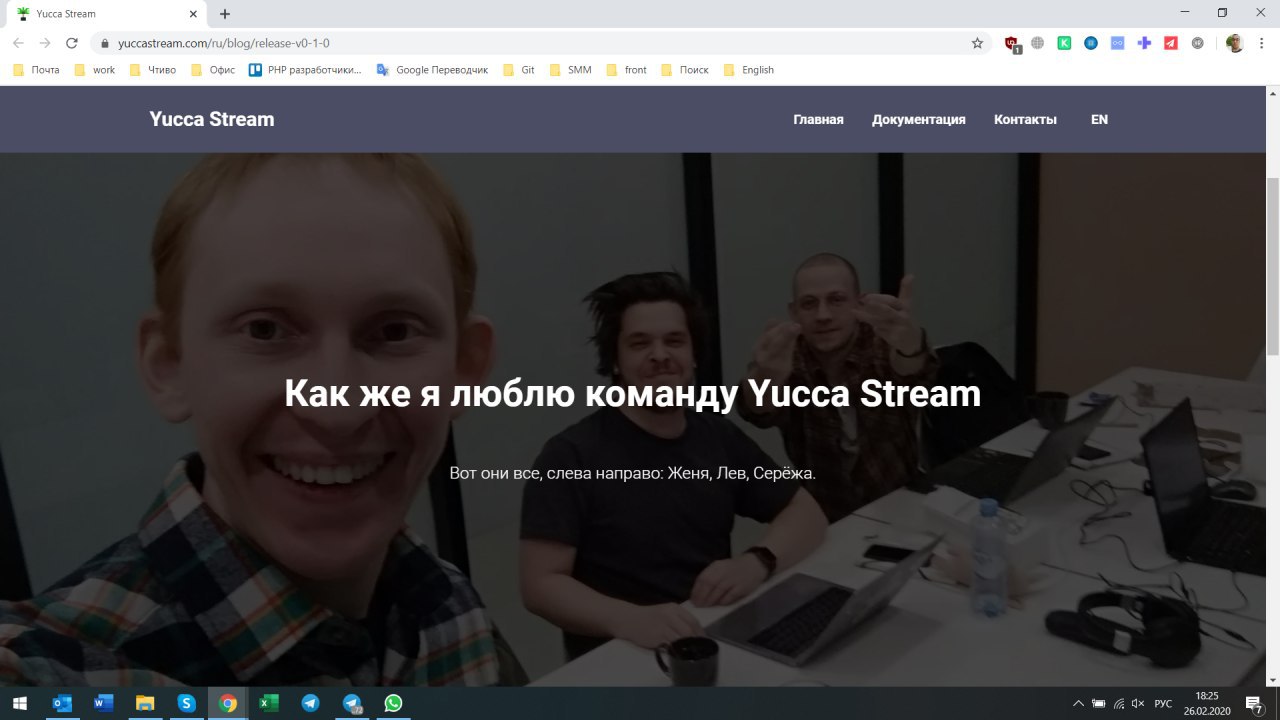The height and width of the screenshot is (720, 1280).
Task: View site info via the padlock icon
Action: pyautogui.click(x=104, y=44)
